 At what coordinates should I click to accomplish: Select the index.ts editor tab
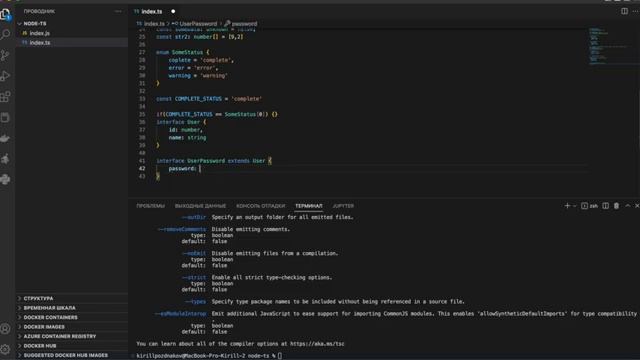click(x=151, y=11)
